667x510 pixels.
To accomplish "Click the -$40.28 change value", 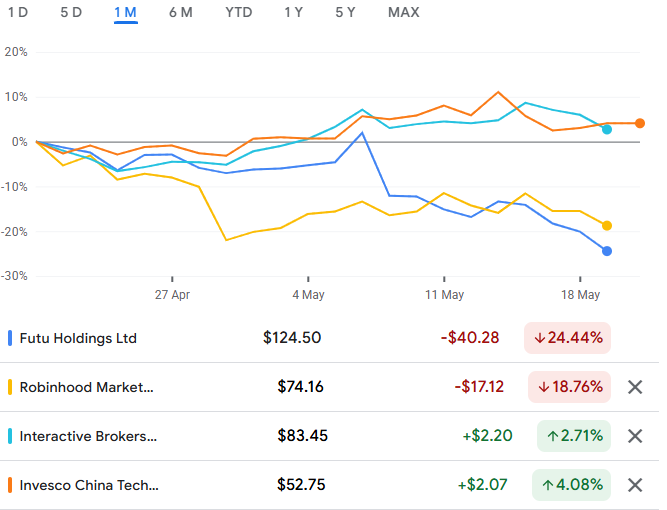I will coord(470,338).
